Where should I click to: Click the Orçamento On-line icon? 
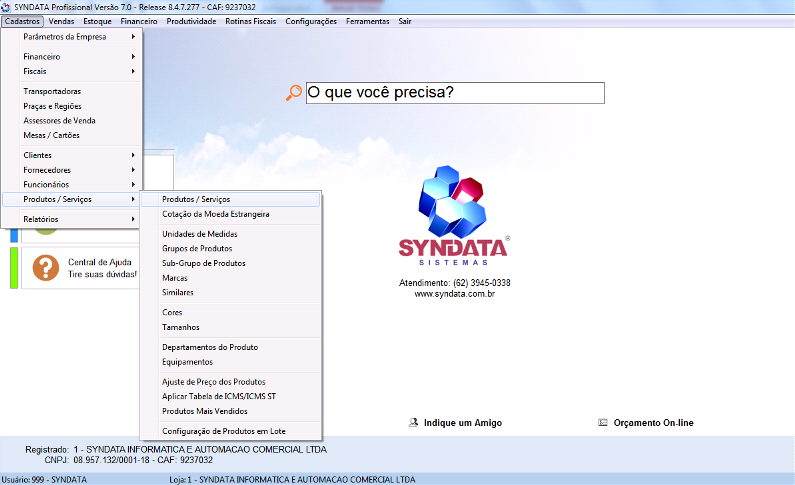pos(602,422)
